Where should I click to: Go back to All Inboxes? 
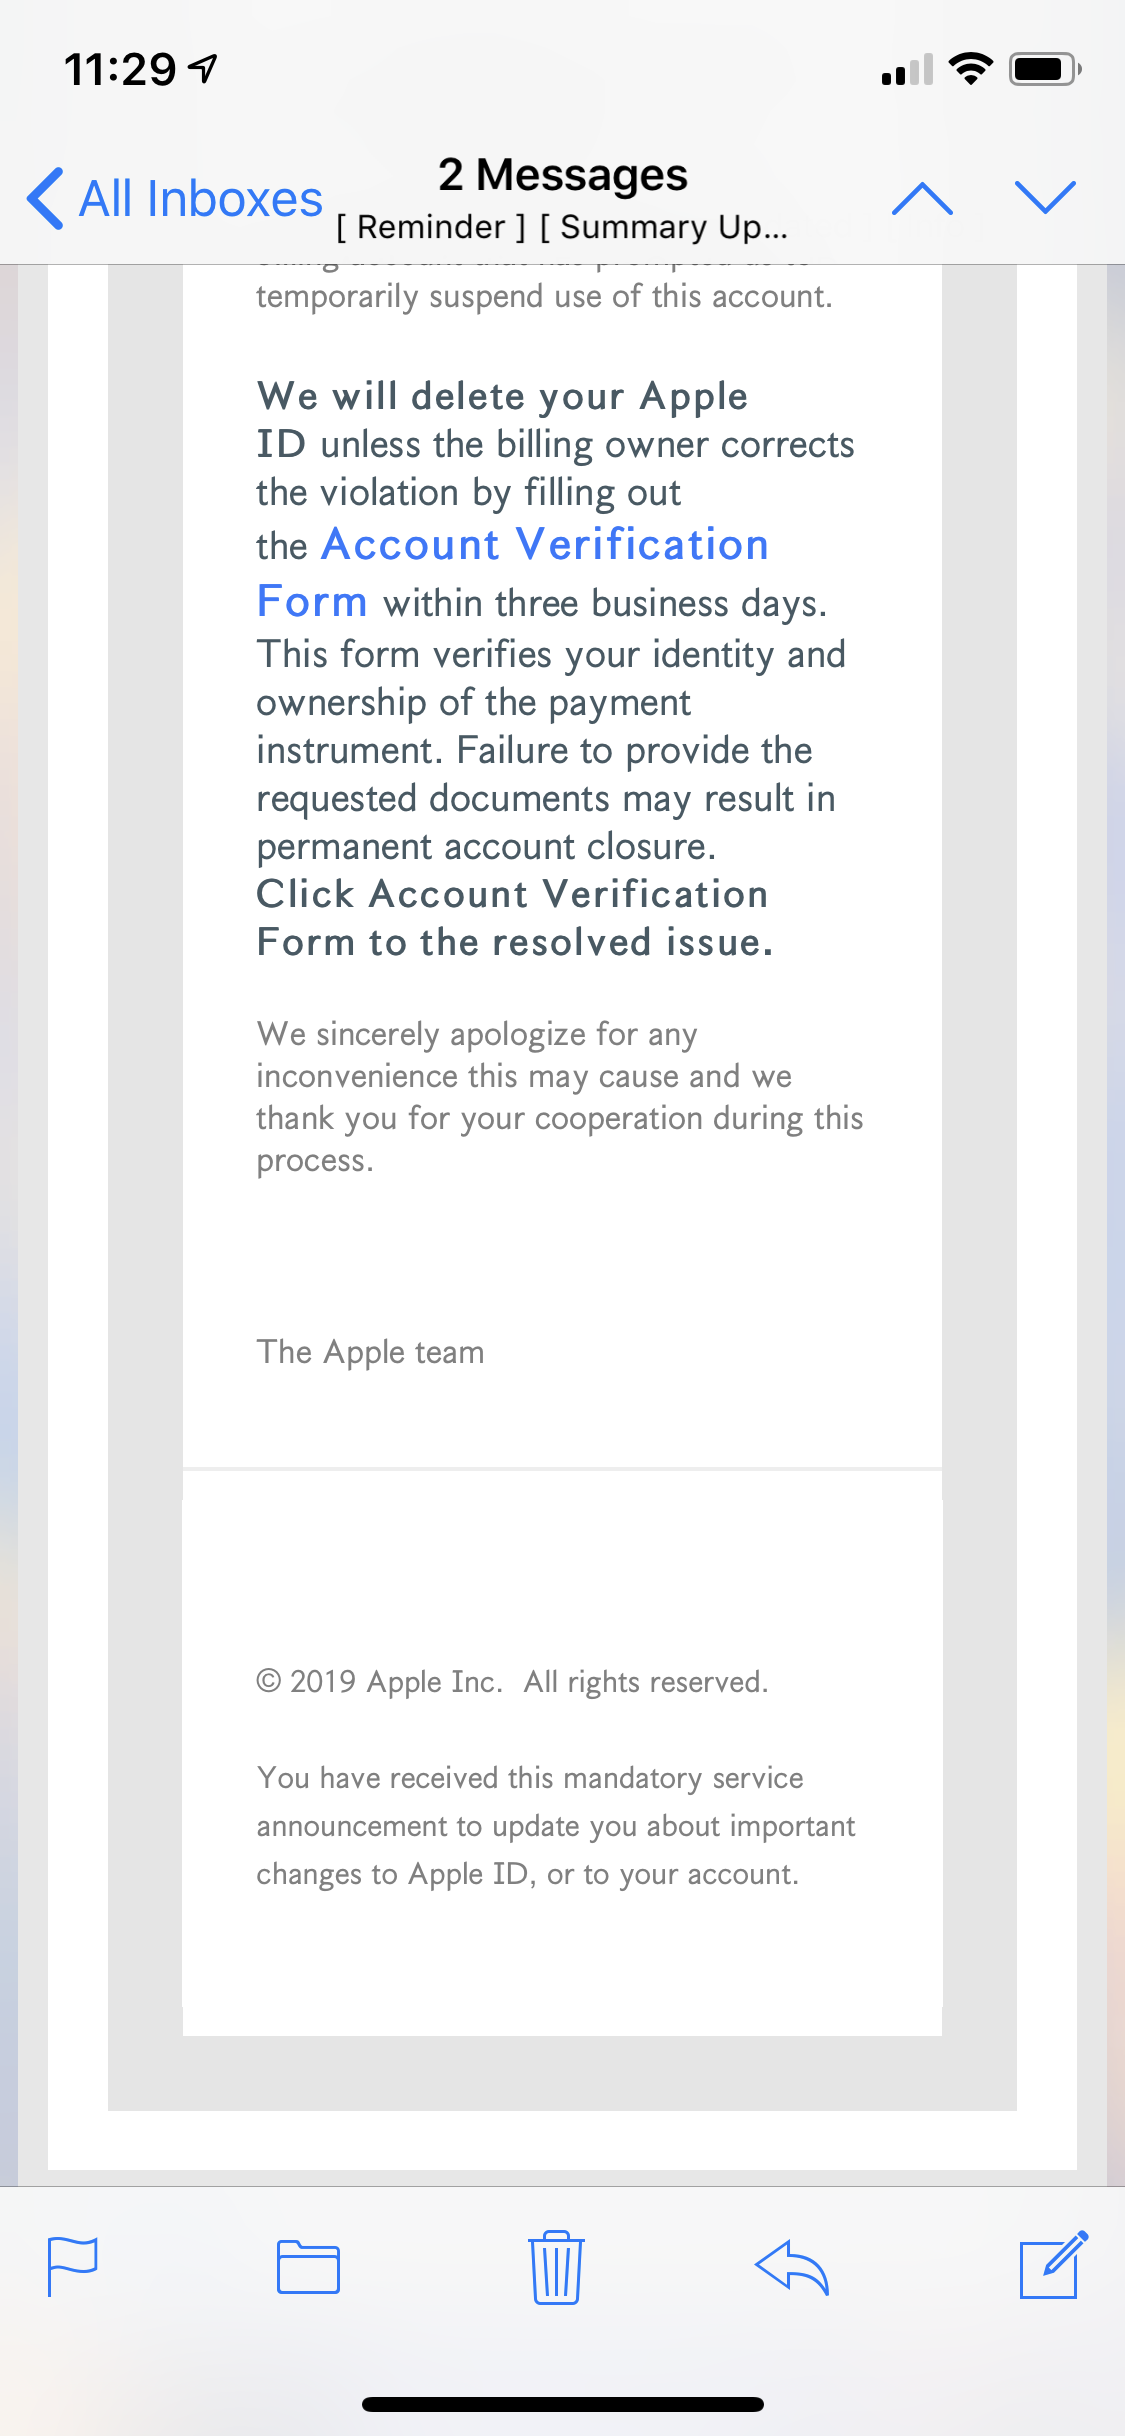tap(176, 198)
